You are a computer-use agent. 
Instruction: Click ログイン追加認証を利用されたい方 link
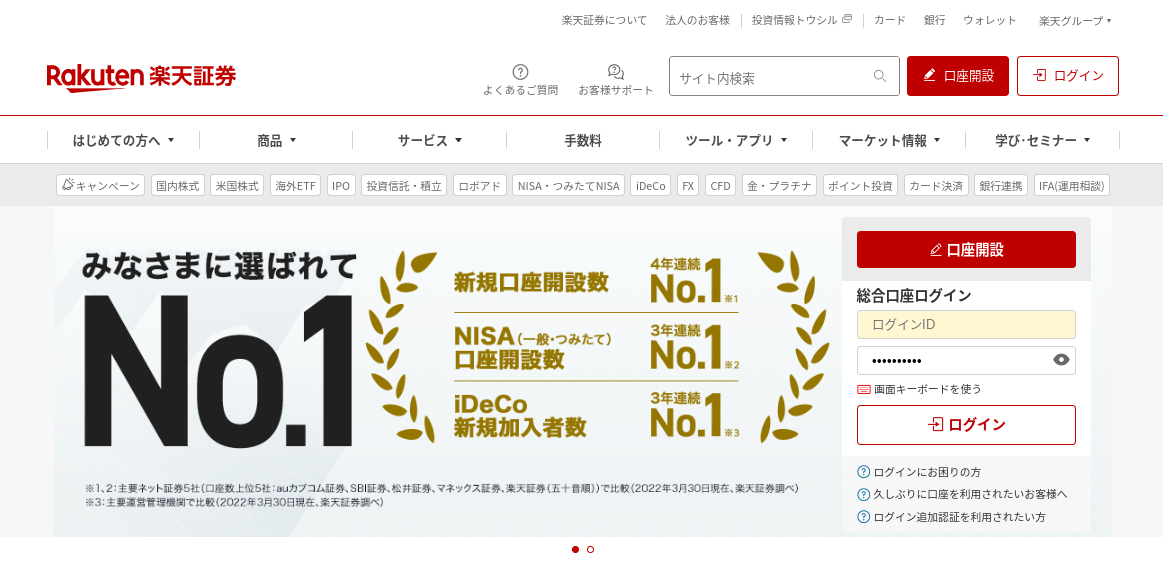pyautogui.click(x=960, y=517)
